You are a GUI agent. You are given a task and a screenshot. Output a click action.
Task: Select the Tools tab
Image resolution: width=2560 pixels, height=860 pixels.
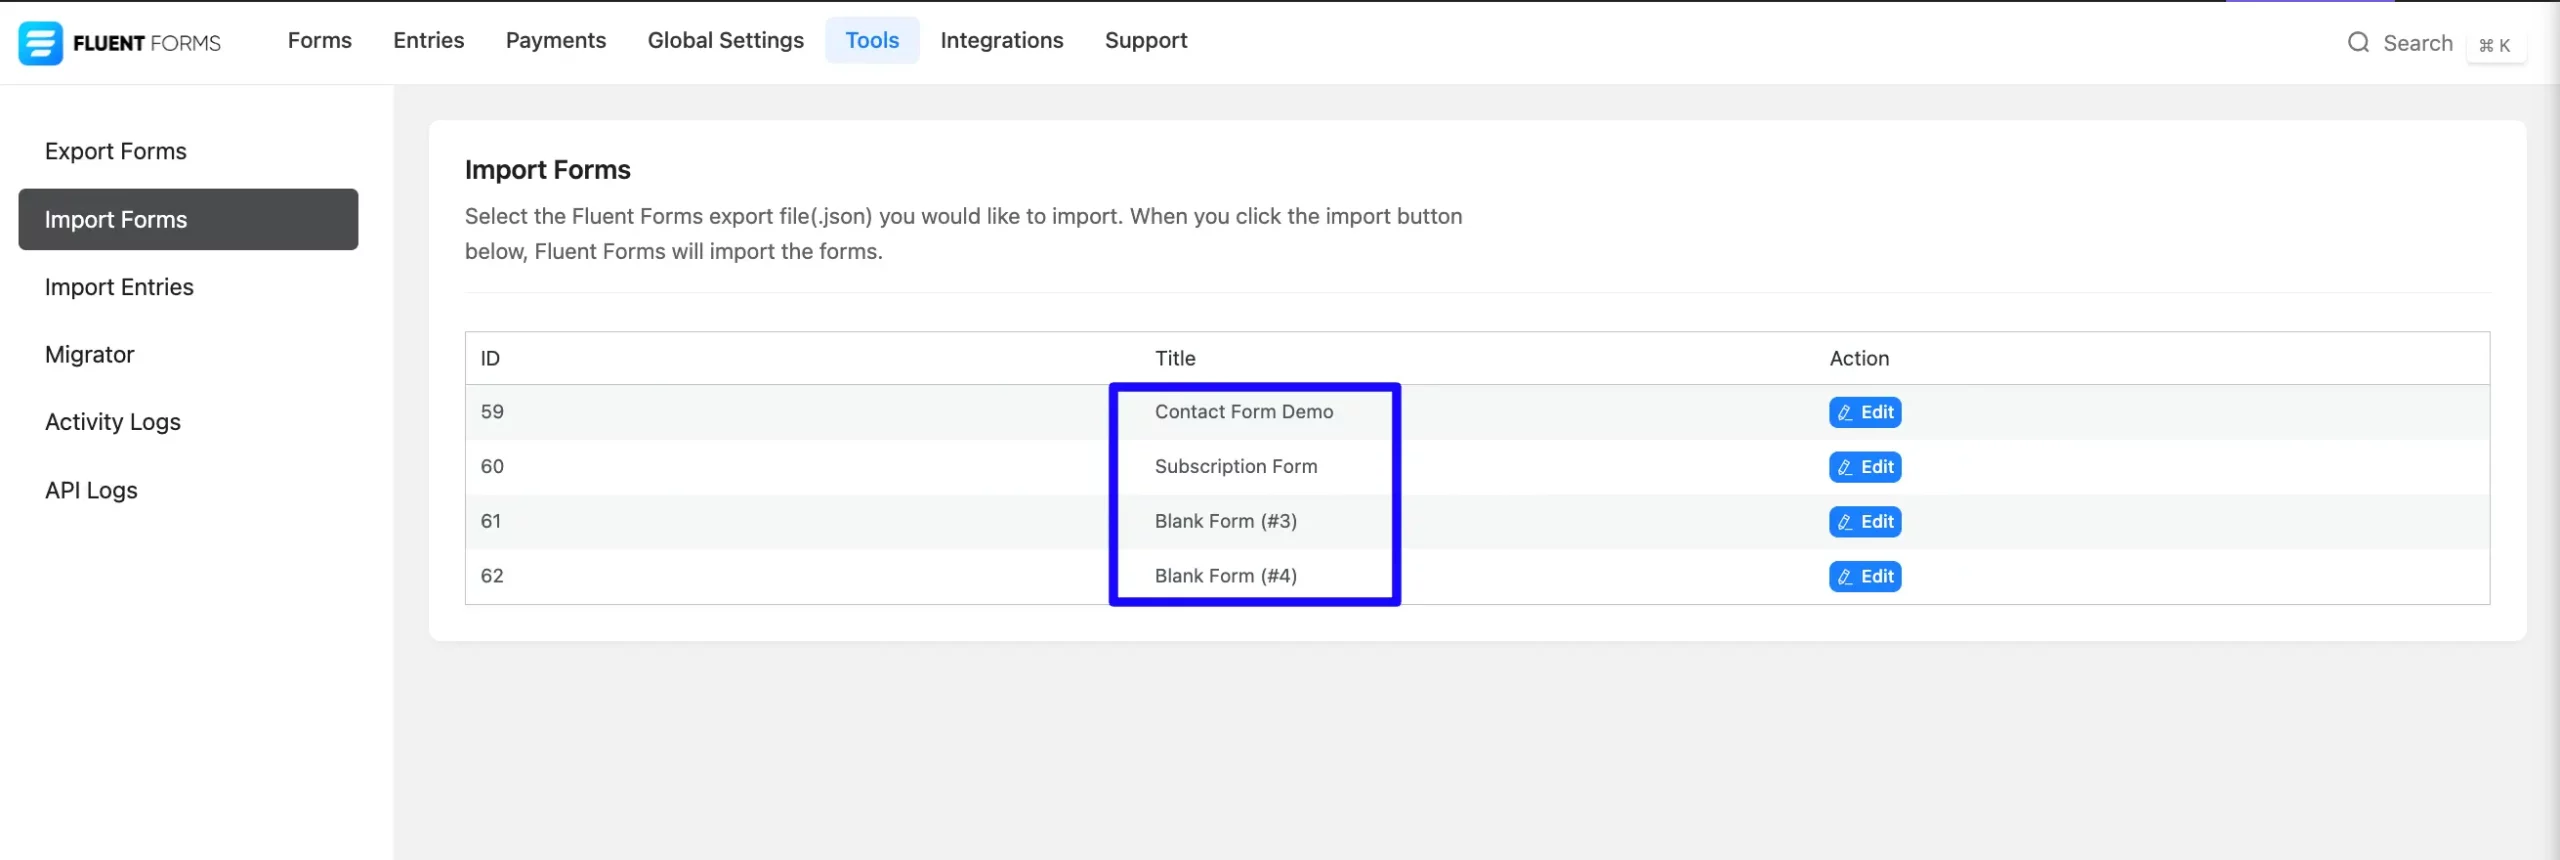coord(872,40)
